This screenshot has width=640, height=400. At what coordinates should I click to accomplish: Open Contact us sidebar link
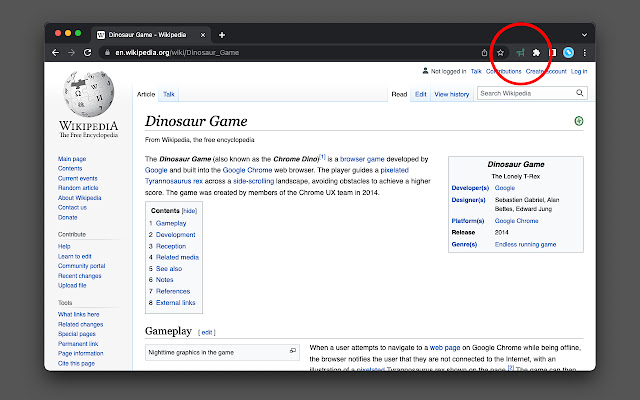click(x=72, y=207)
